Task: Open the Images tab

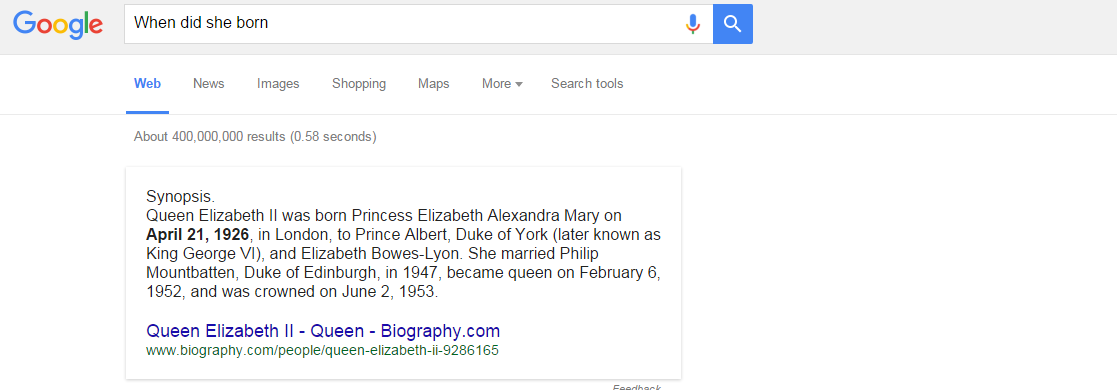Action: point(278,84)
